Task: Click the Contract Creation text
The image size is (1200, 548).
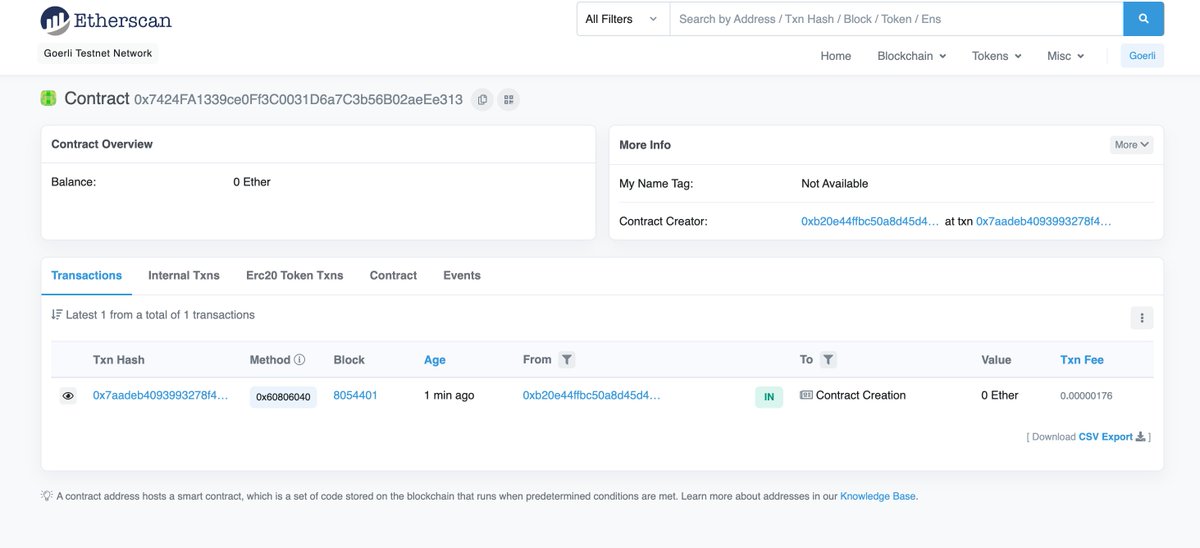Action: tap(861, 396)
